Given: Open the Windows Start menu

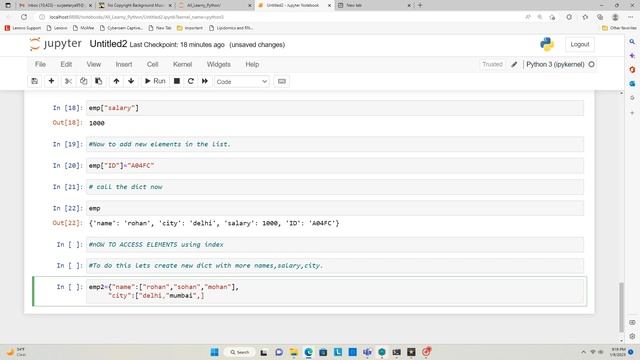Looking at the screenshot, I should tap(214, 352).
